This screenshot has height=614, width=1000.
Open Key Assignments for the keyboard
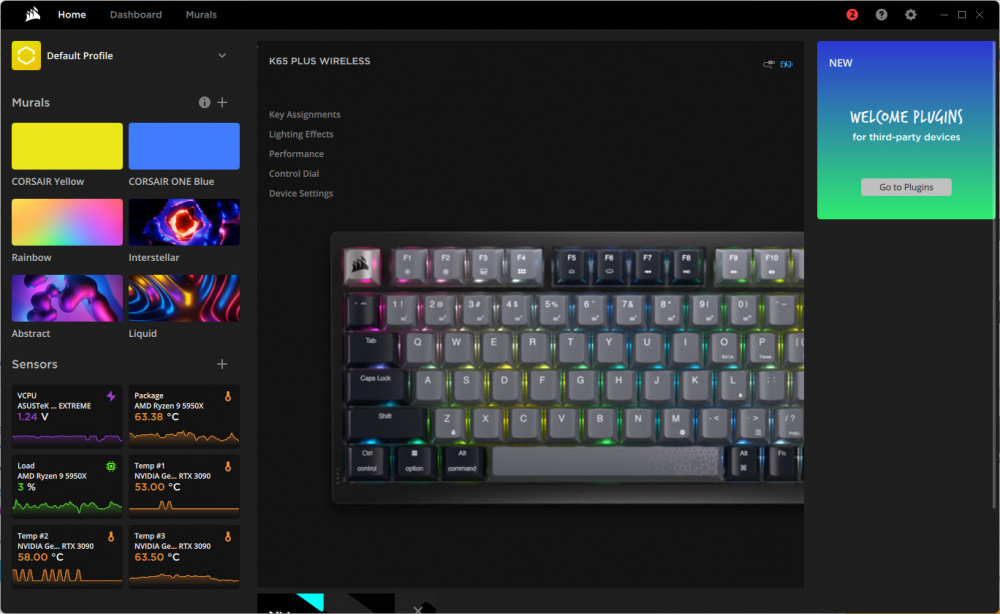tap(304, 114)
